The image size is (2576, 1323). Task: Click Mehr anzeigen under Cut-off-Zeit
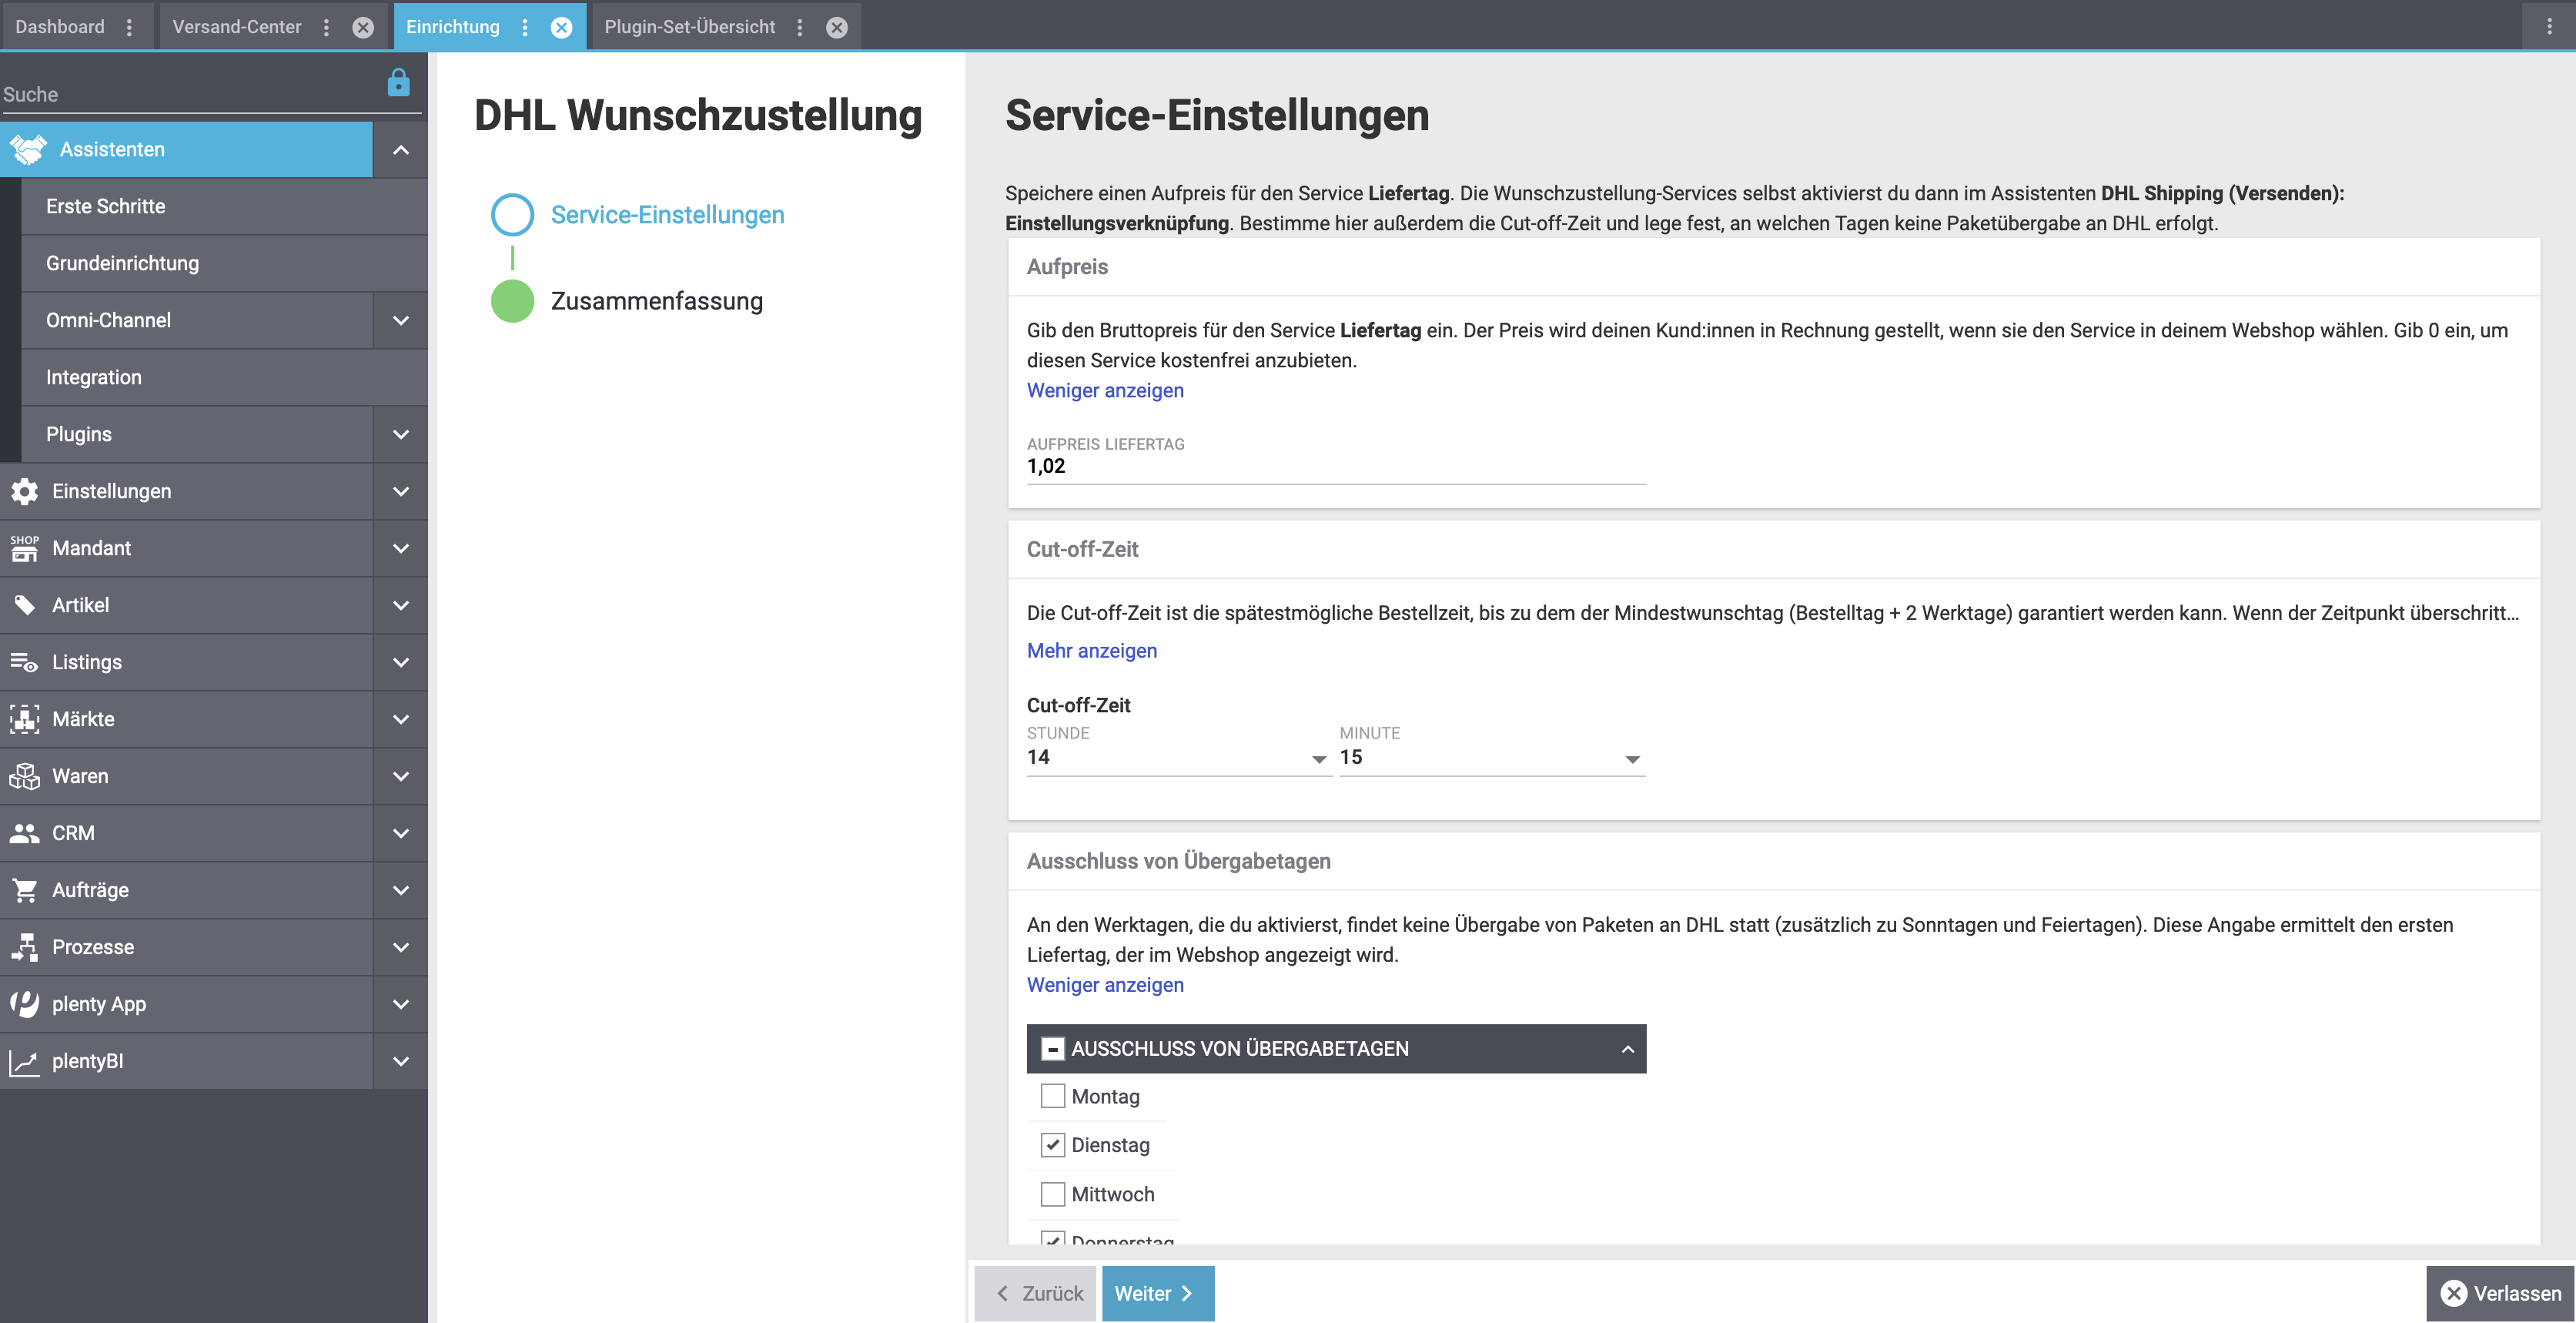[x=1092, y=651]
